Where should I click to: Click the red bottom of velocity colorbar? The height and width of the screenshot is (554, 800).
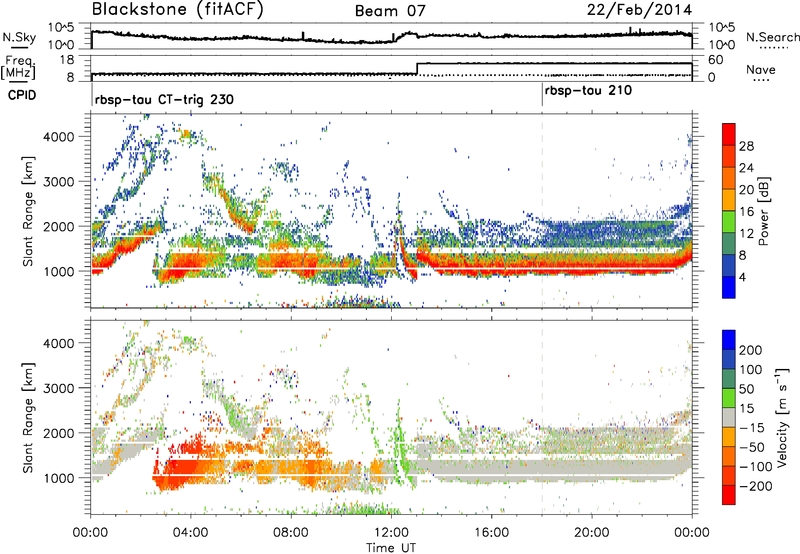tap(729, 495)
